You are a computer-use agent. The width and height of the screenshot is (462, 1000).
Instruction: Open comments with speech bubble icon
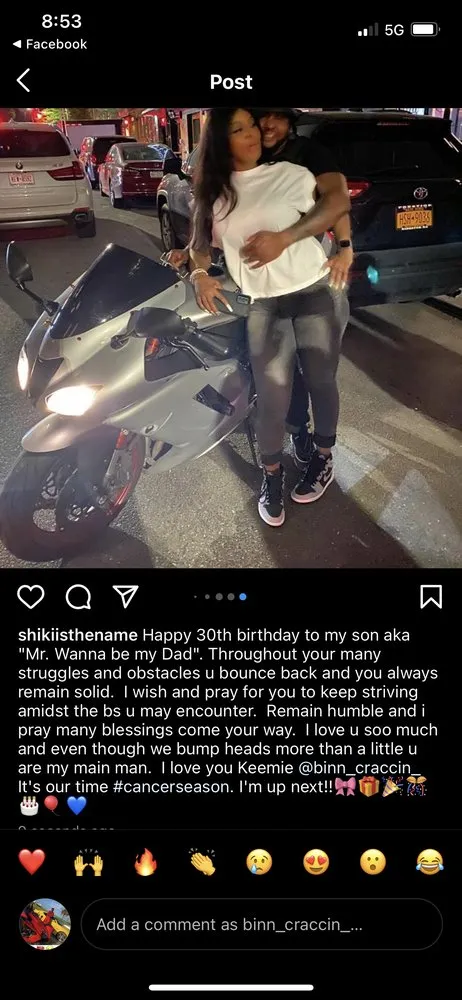click(x=78, y=597)
